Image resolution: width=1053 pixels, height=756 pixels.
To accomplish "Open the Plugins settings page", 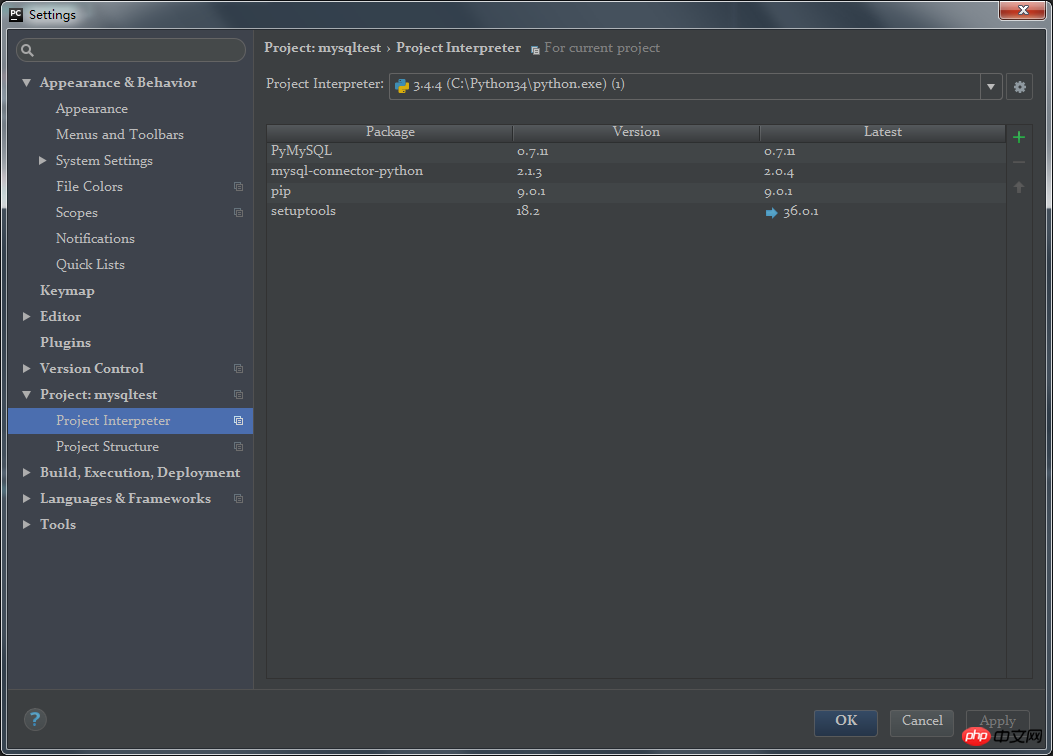I will point(65,342).
